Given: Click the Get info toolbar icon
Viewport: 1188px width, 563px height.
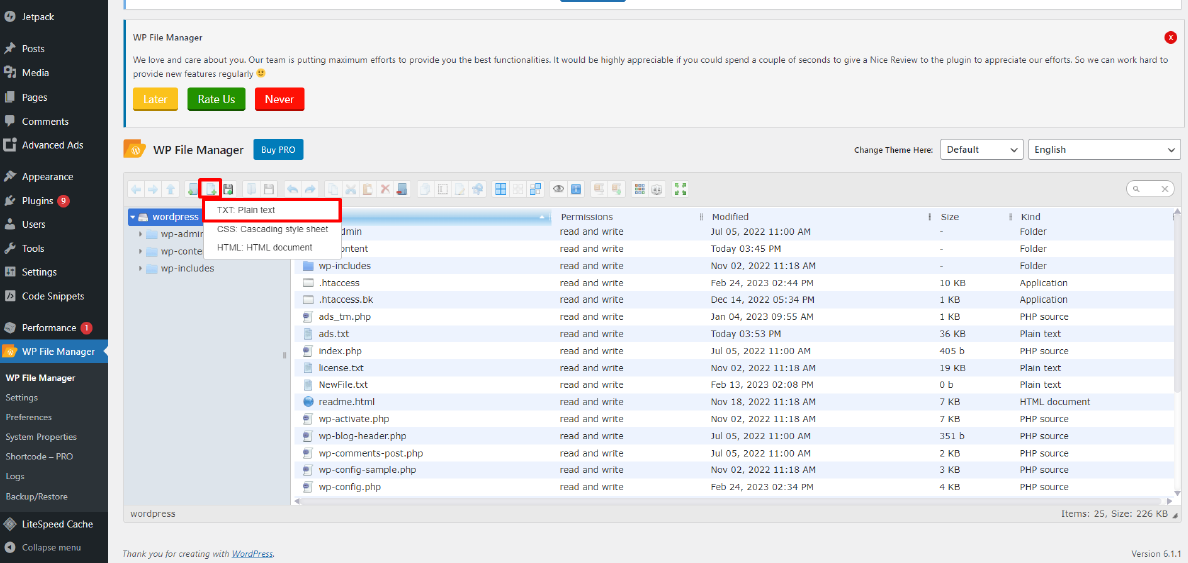Looking at the screenshot, I should tap(576, 189).
